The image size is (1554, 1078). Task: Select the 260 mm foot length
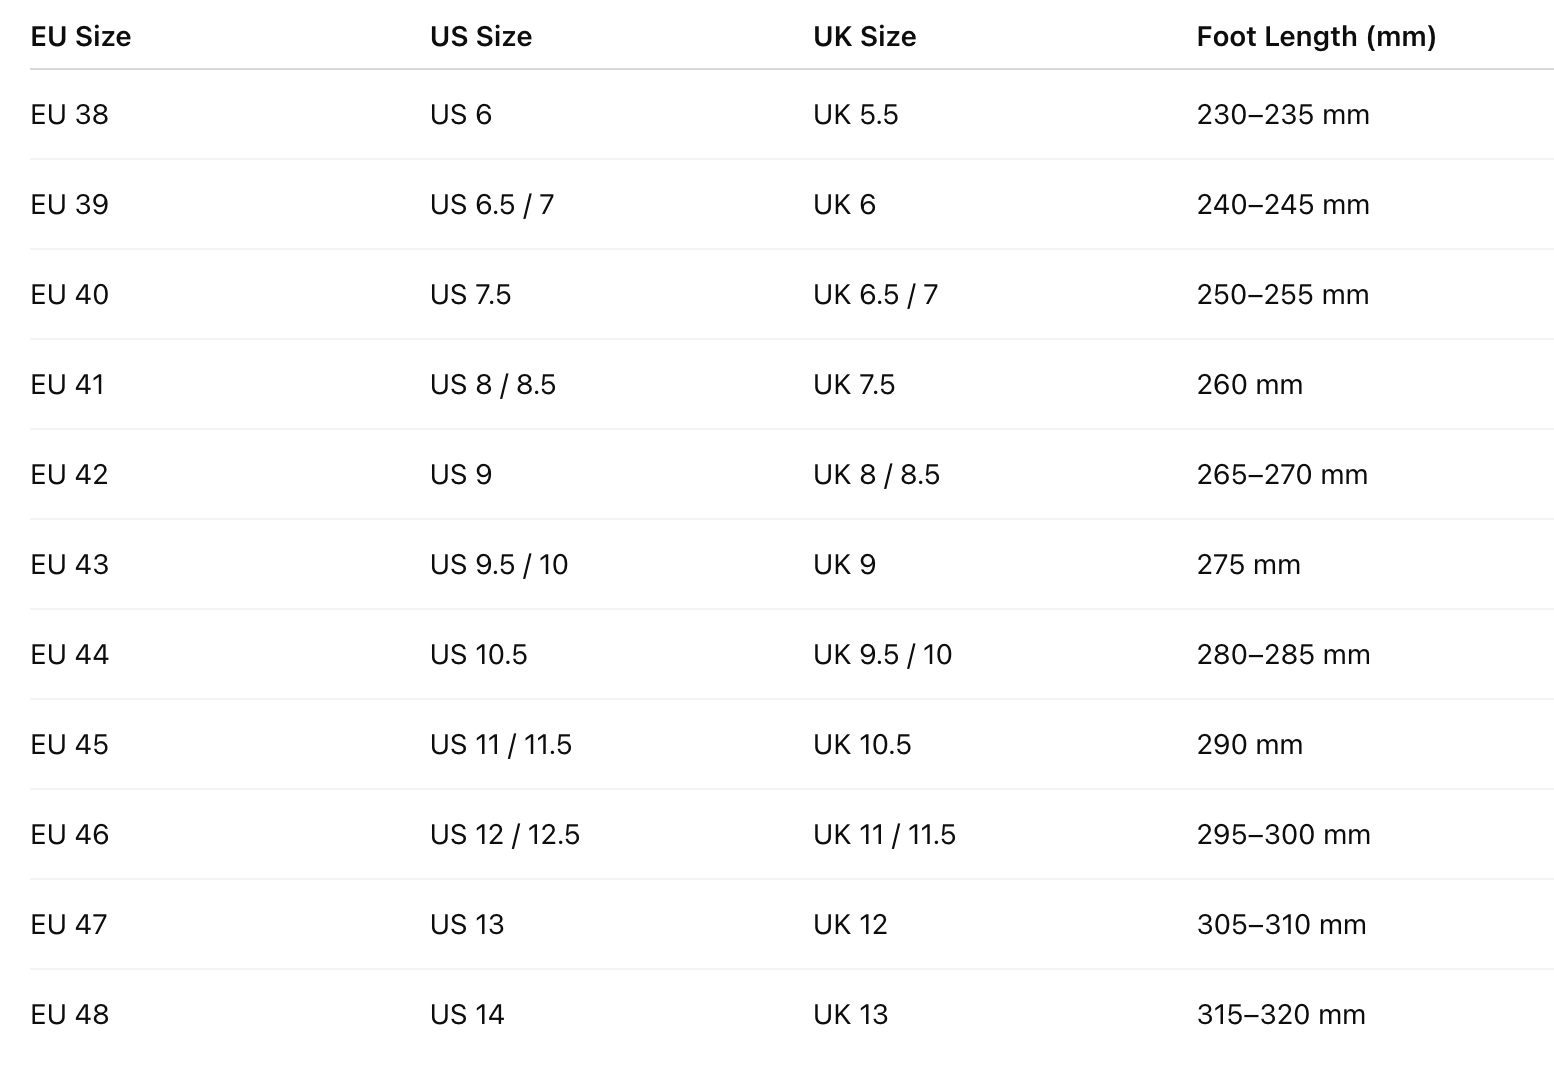click(x=1249, y=385)
